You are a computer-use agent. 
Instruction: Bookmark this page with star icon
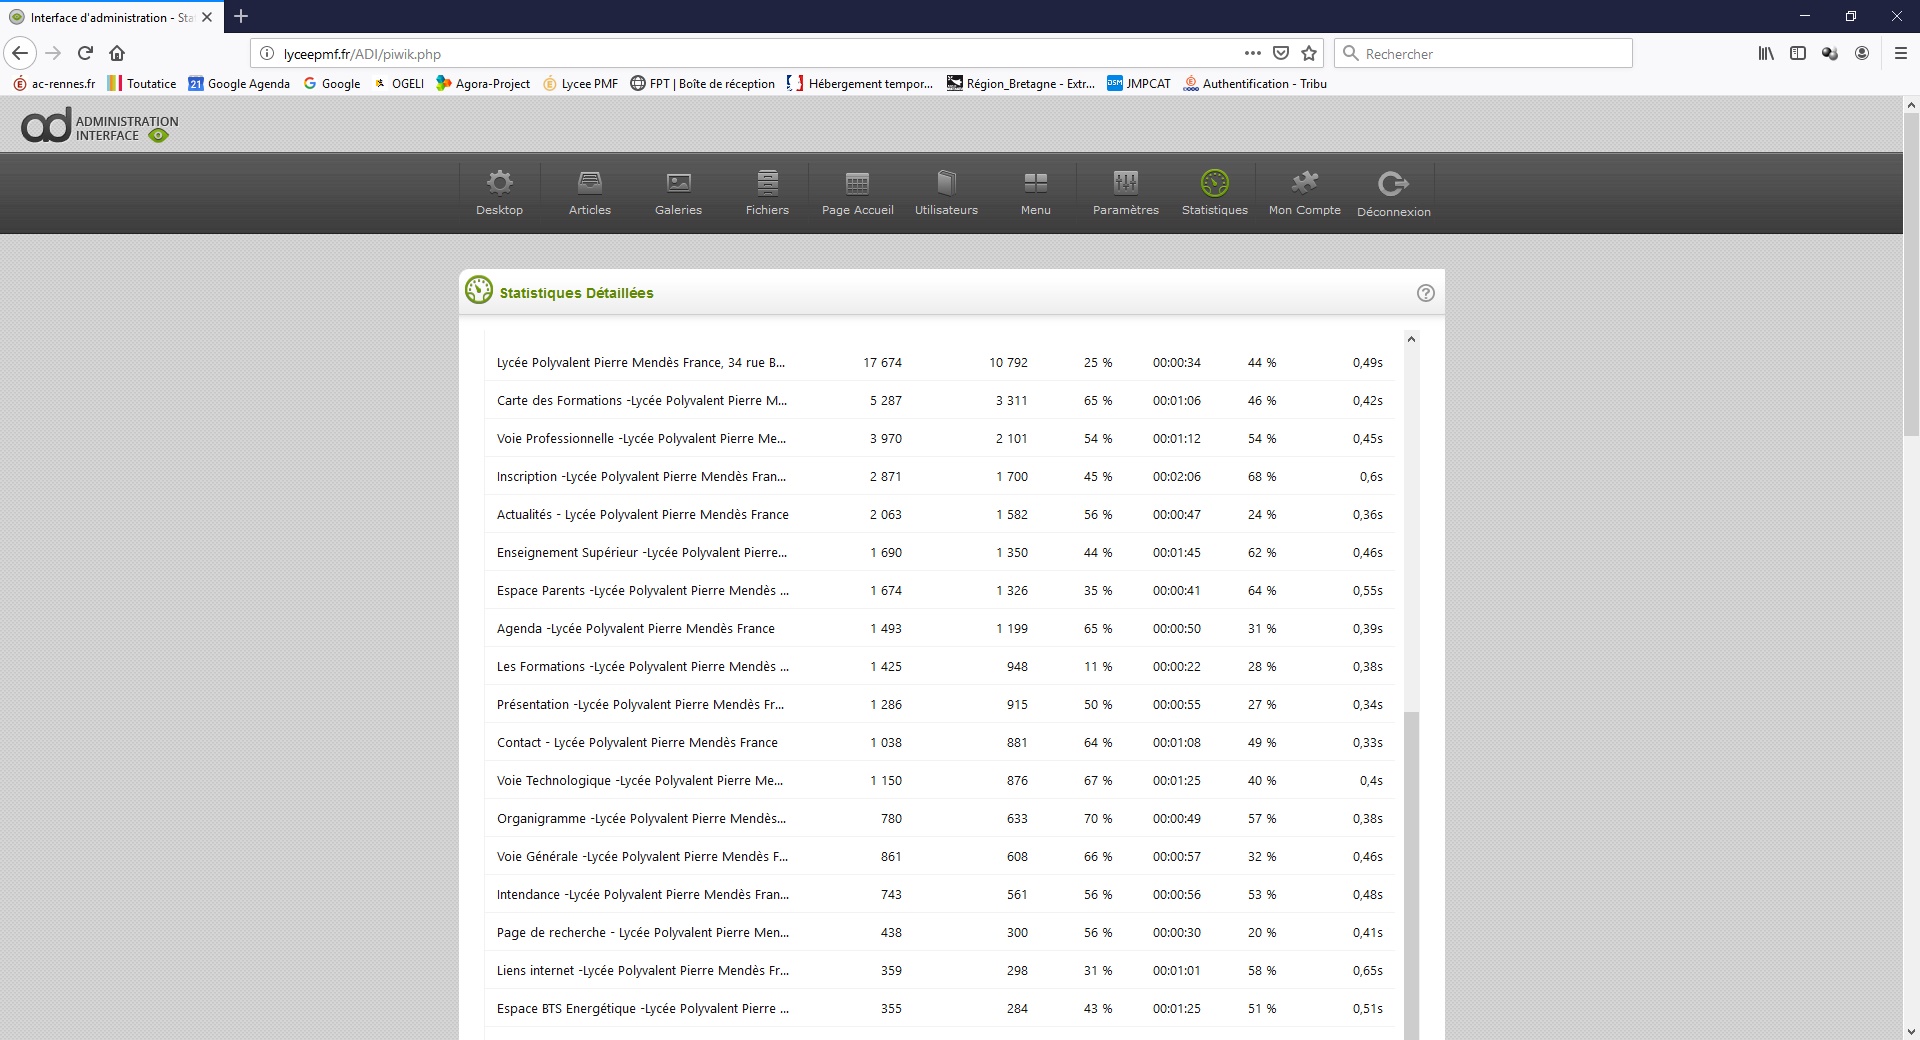tap(1309, 53)
